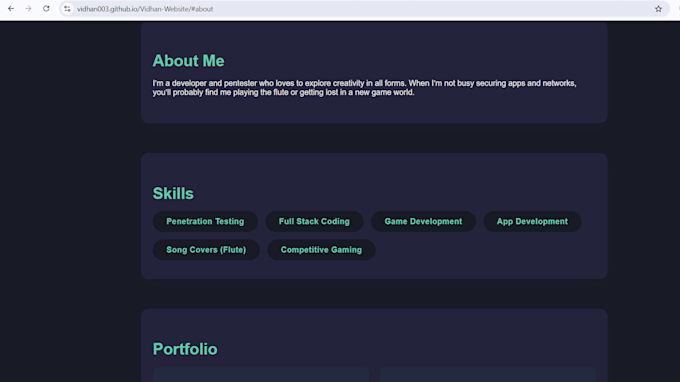Click the Portfolio heading

coord(185,349)
